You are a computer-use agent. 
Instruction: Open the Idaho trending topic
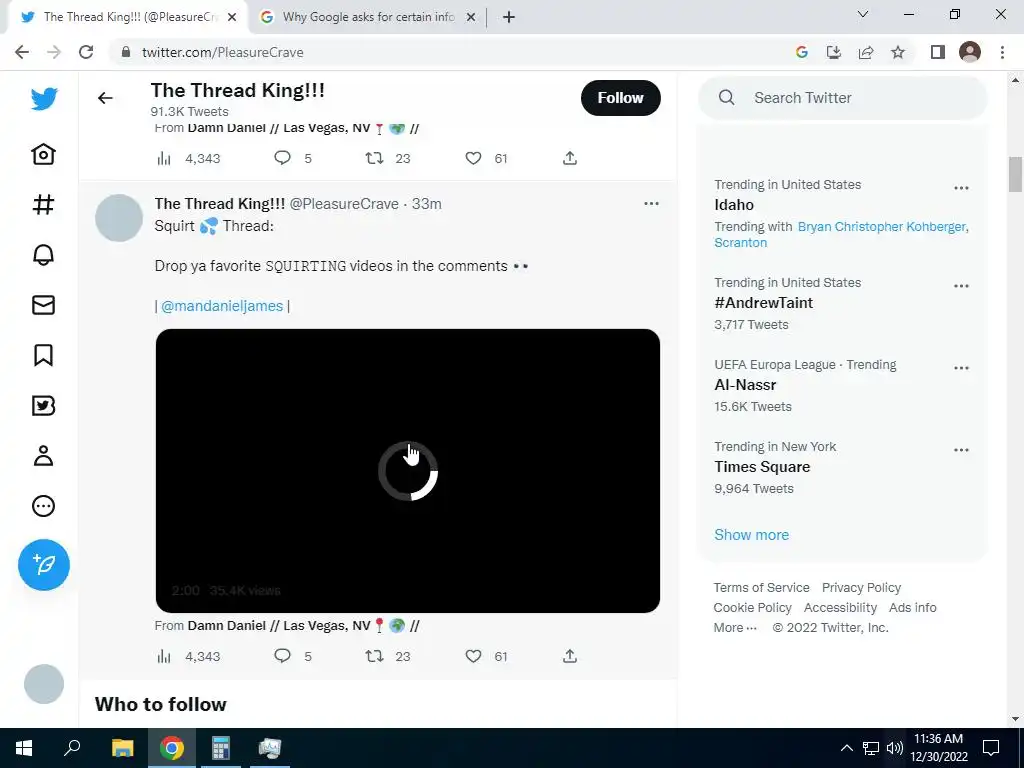(x=734, y=205)
